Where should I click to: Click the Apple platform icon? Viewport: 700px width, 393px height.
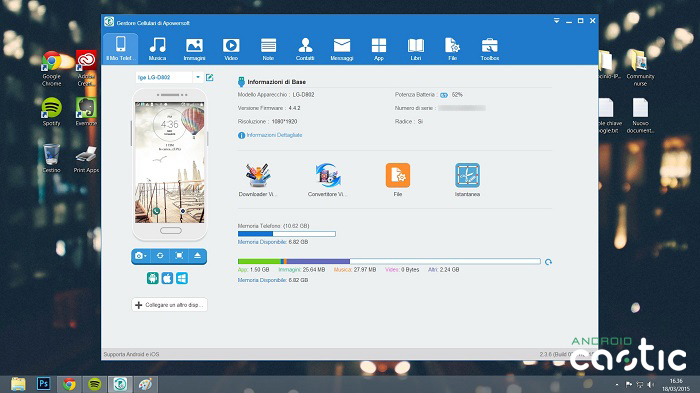pyautogui.click(x=167, y=278)
